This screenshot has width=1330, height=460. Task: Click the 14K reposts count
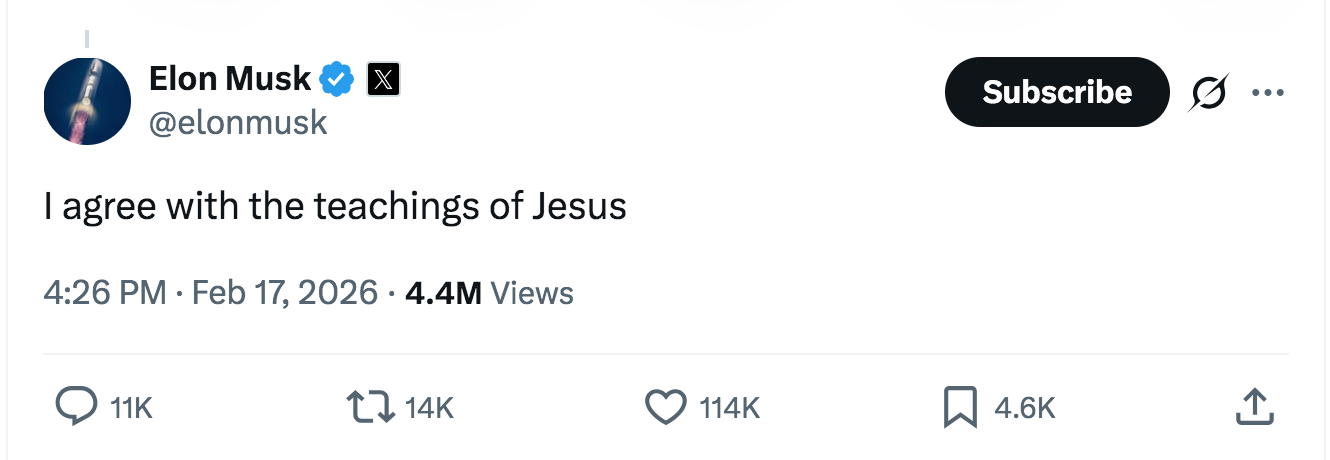pos(429,408)
